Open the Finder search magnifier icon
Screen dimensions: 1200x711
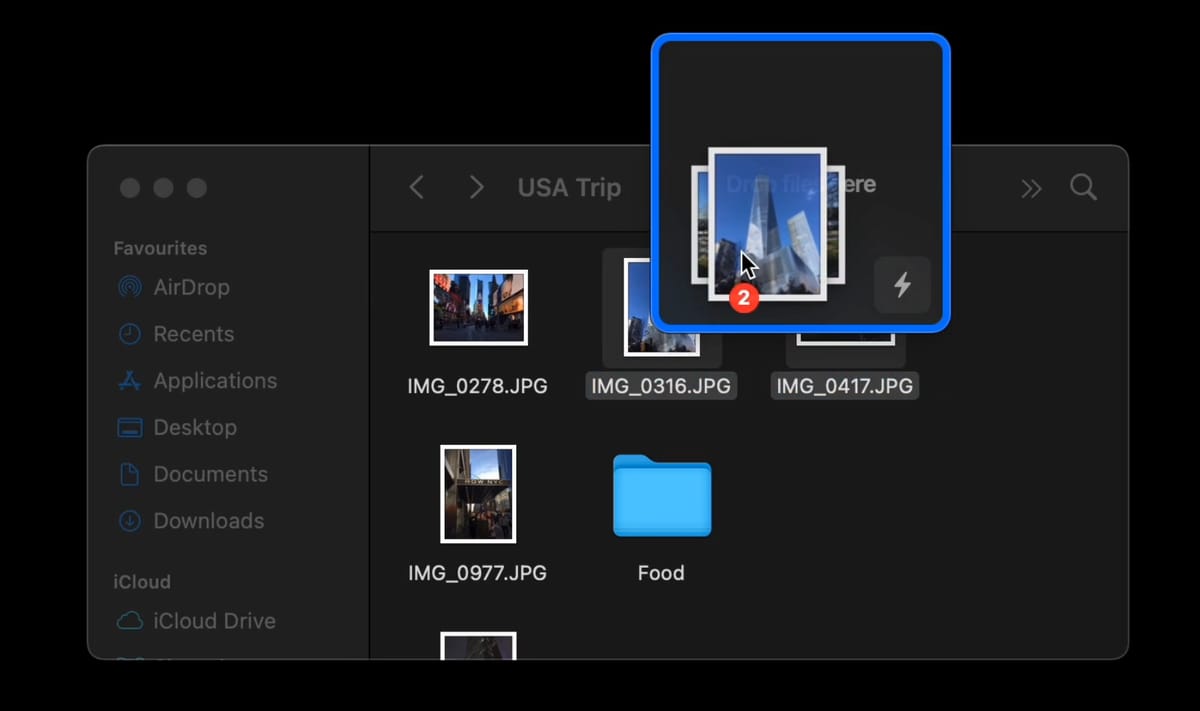point(1083,187)
